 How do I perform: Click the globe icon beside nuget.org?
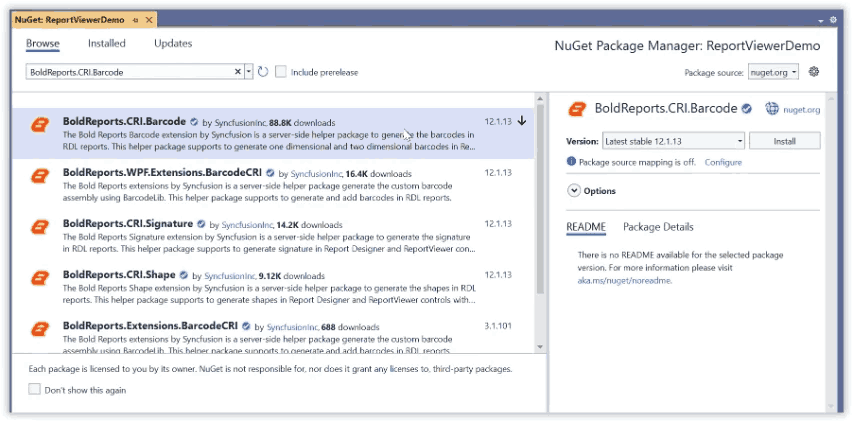pos(772,109)
